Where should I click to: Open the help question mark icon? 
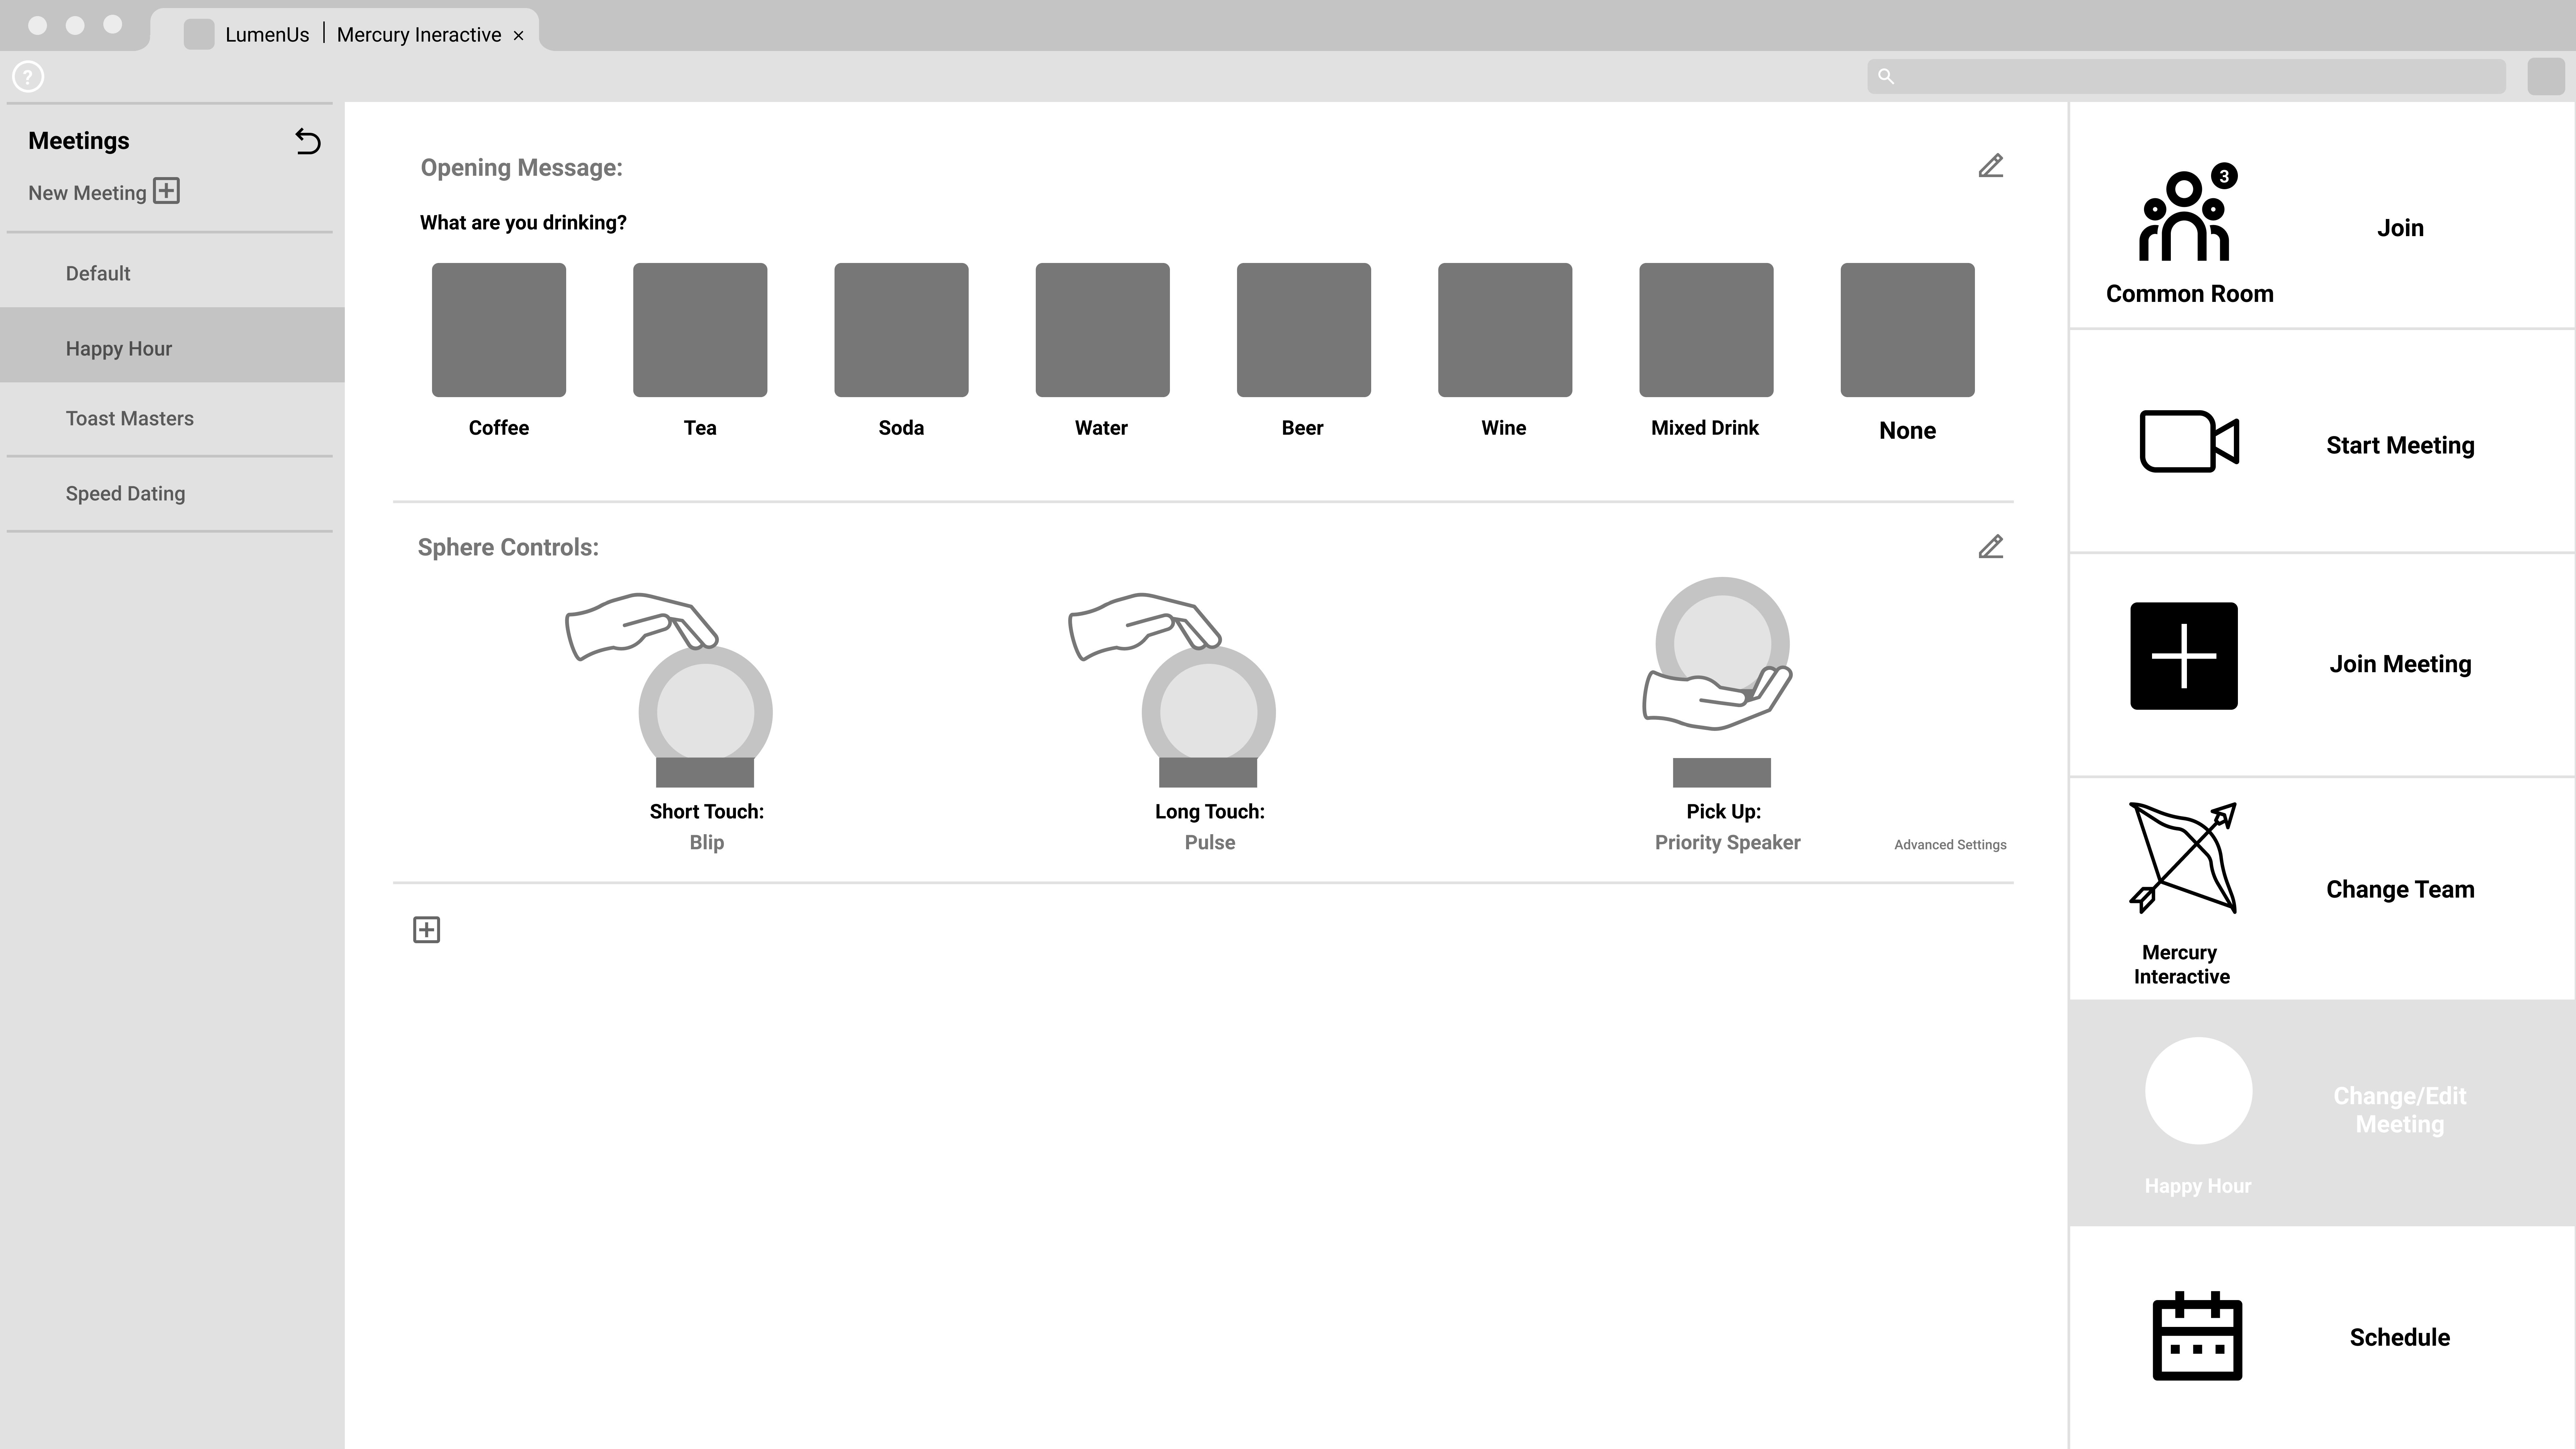point(28,76)
